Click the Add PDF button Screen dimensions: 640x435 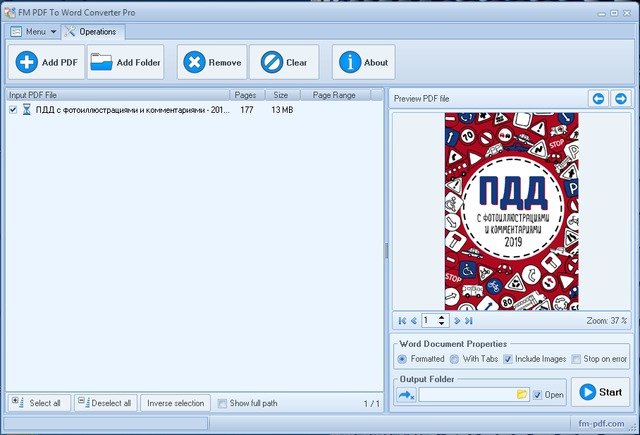[x=47, y=62]
